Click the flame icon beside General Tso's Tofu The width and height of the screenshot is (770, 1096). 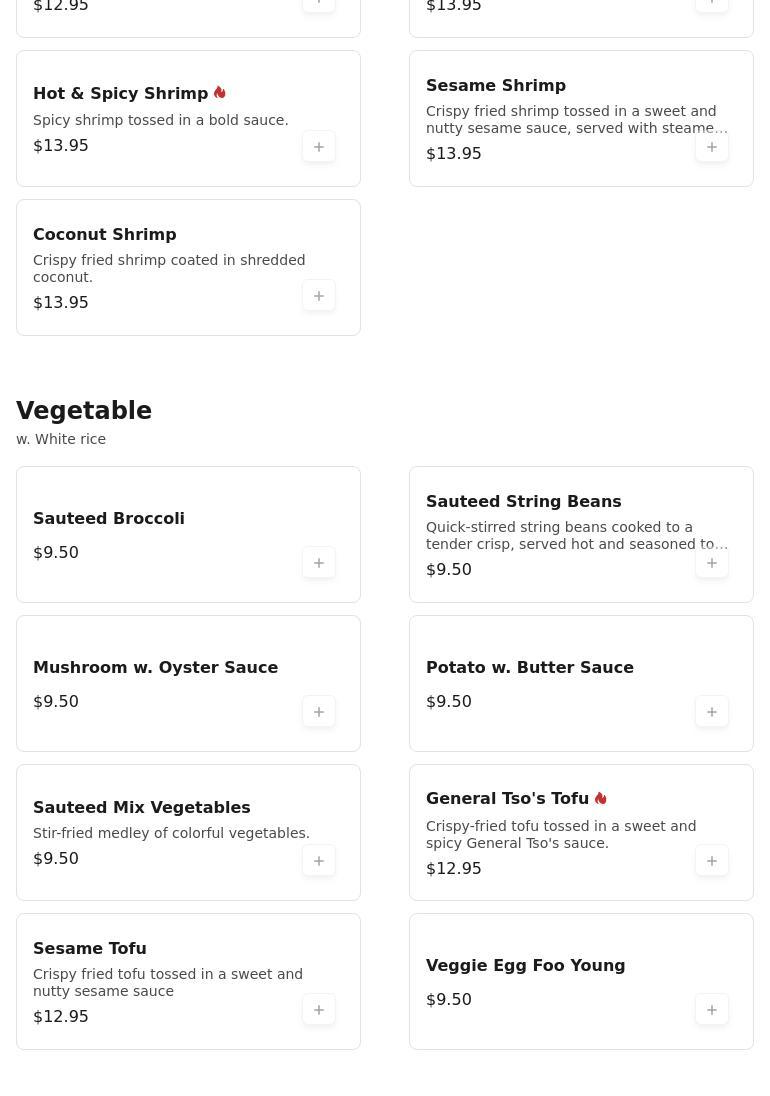point(600,798)
